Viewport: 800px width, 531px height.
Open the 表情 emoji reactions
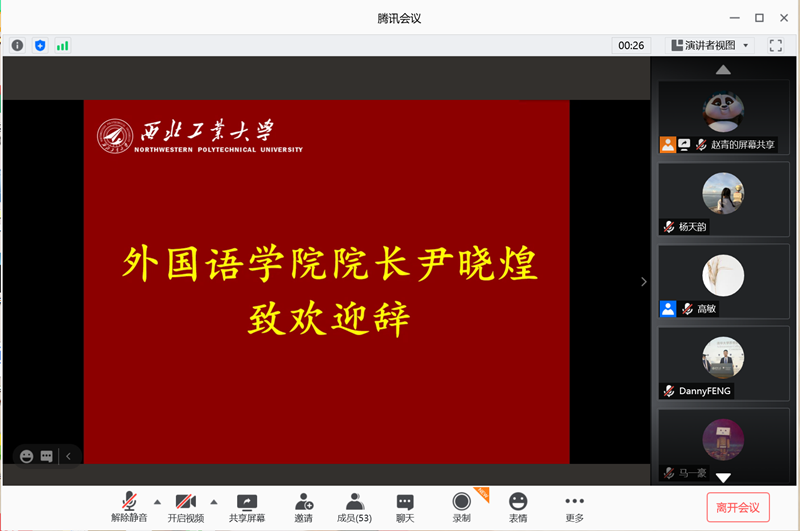click(x=517, y=507)
